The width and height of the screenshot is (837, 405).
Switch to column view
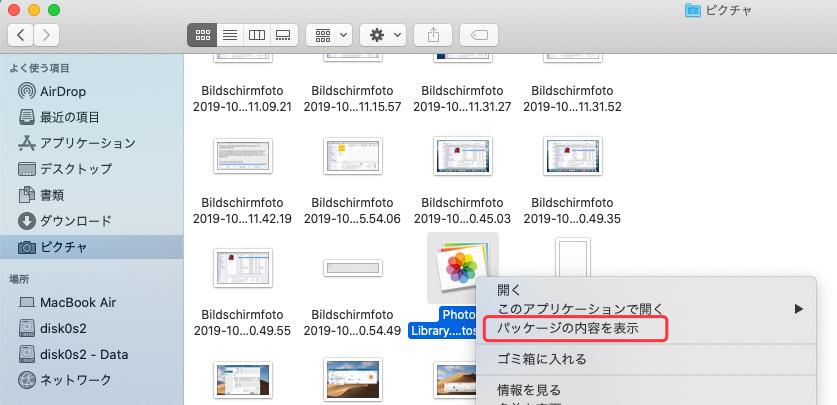tap(257, 34)
